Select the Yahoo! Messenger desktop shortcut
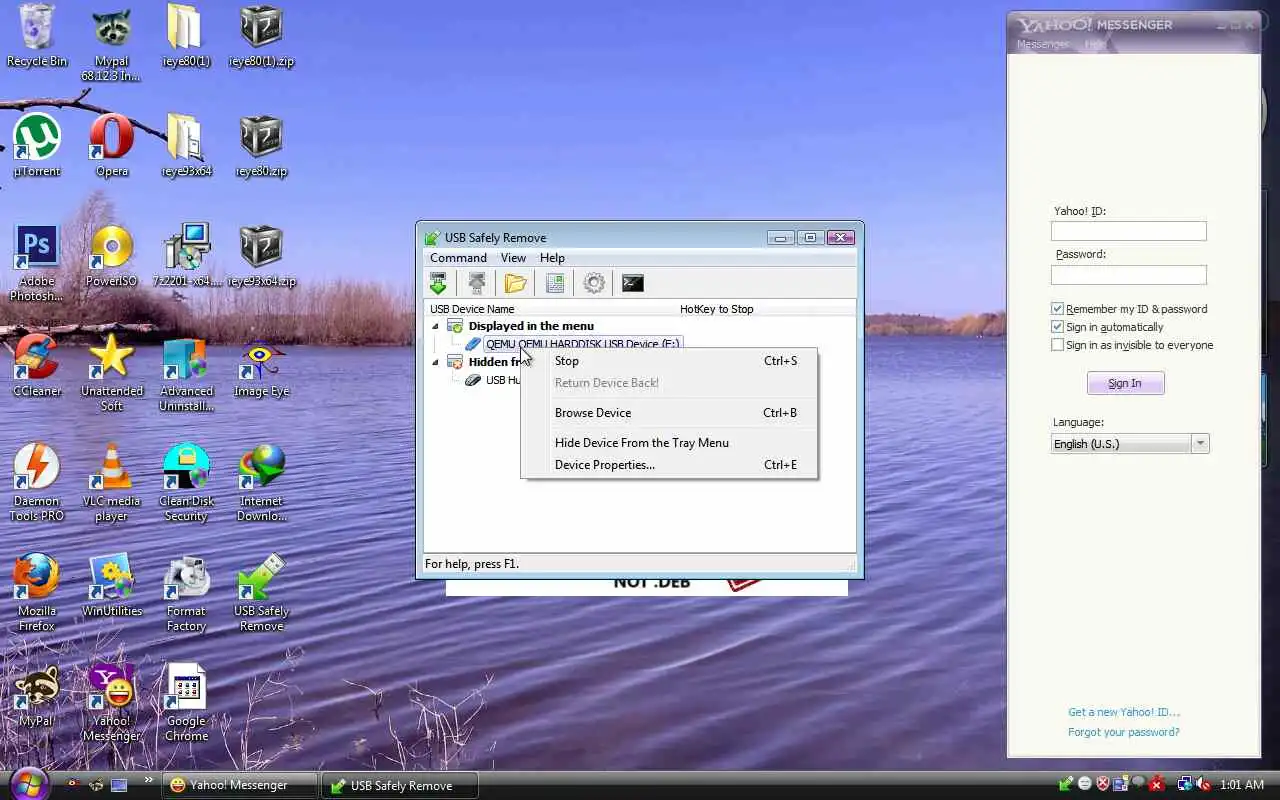The height and width of the screenshot is (800, 1280). pyautogui.click(x=111, y=703)
